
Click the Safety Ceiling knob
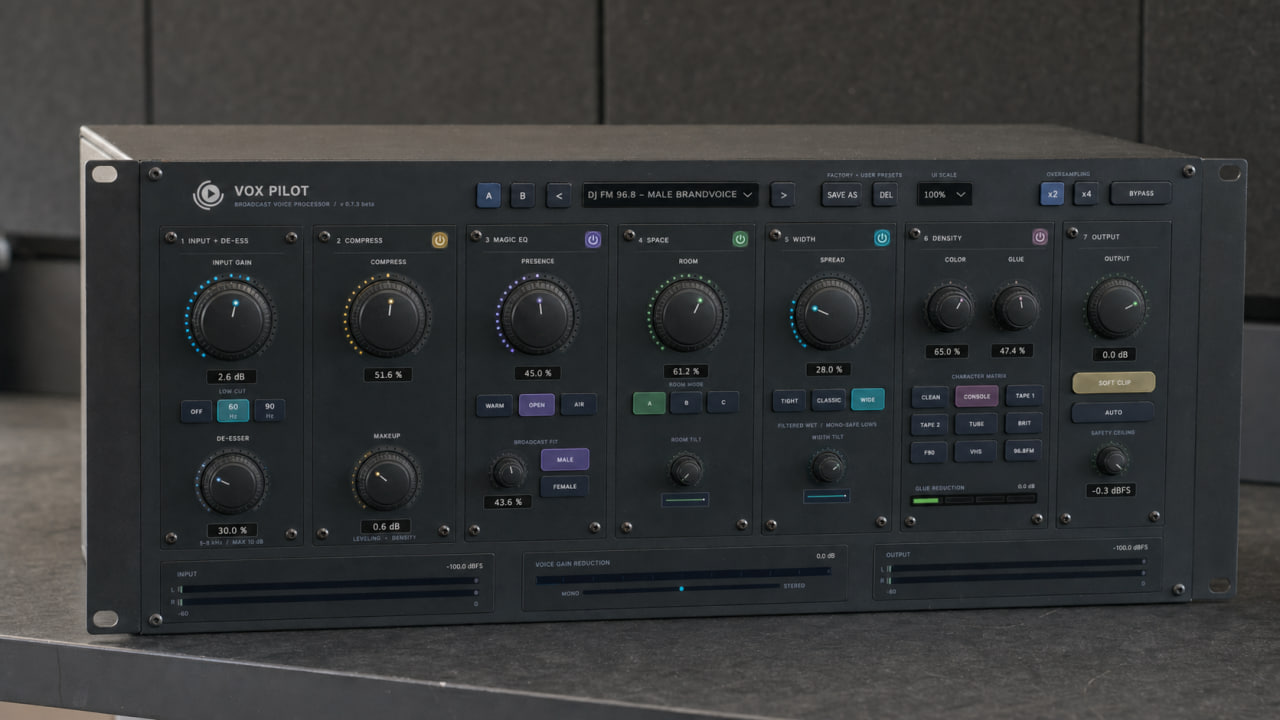pyautogui.click(x=1112, y=459)
